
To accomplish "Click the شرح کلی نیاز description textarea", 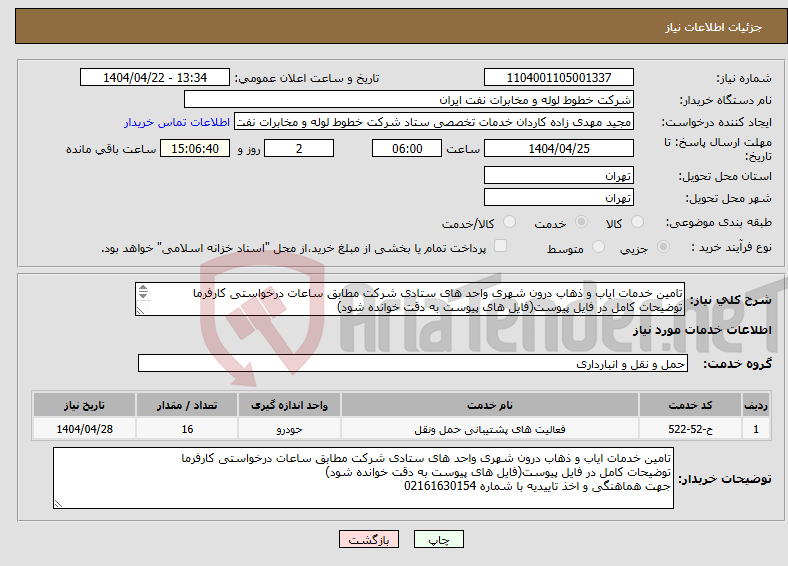I will pyautogui.click(x=410, y=299).
